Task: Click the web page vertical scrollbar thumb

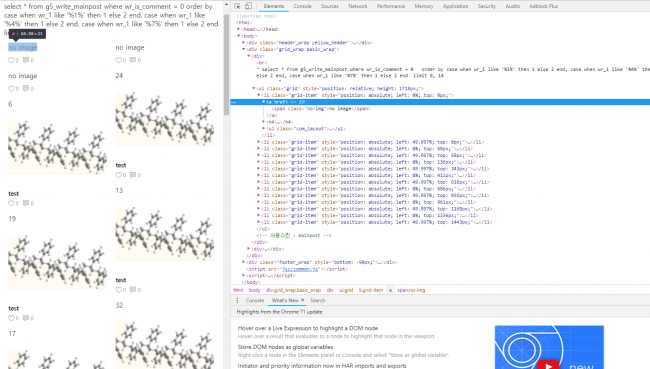Action: click(x=226, y=64)
